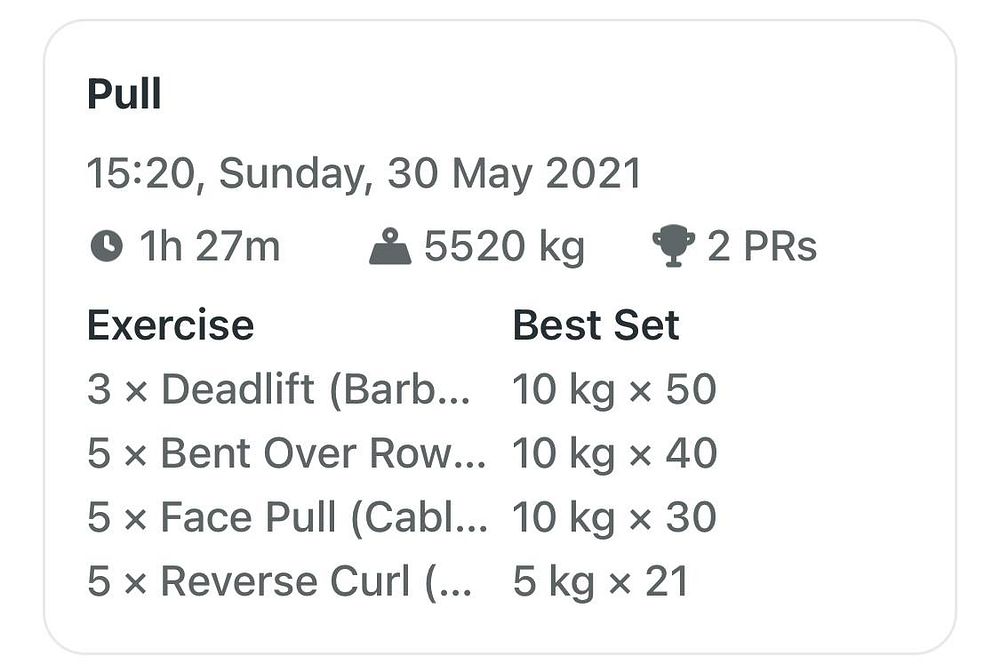Viewport: 1000px width, 665px height.
Task: Click best set 5 kg × 21
Action: 601,581
